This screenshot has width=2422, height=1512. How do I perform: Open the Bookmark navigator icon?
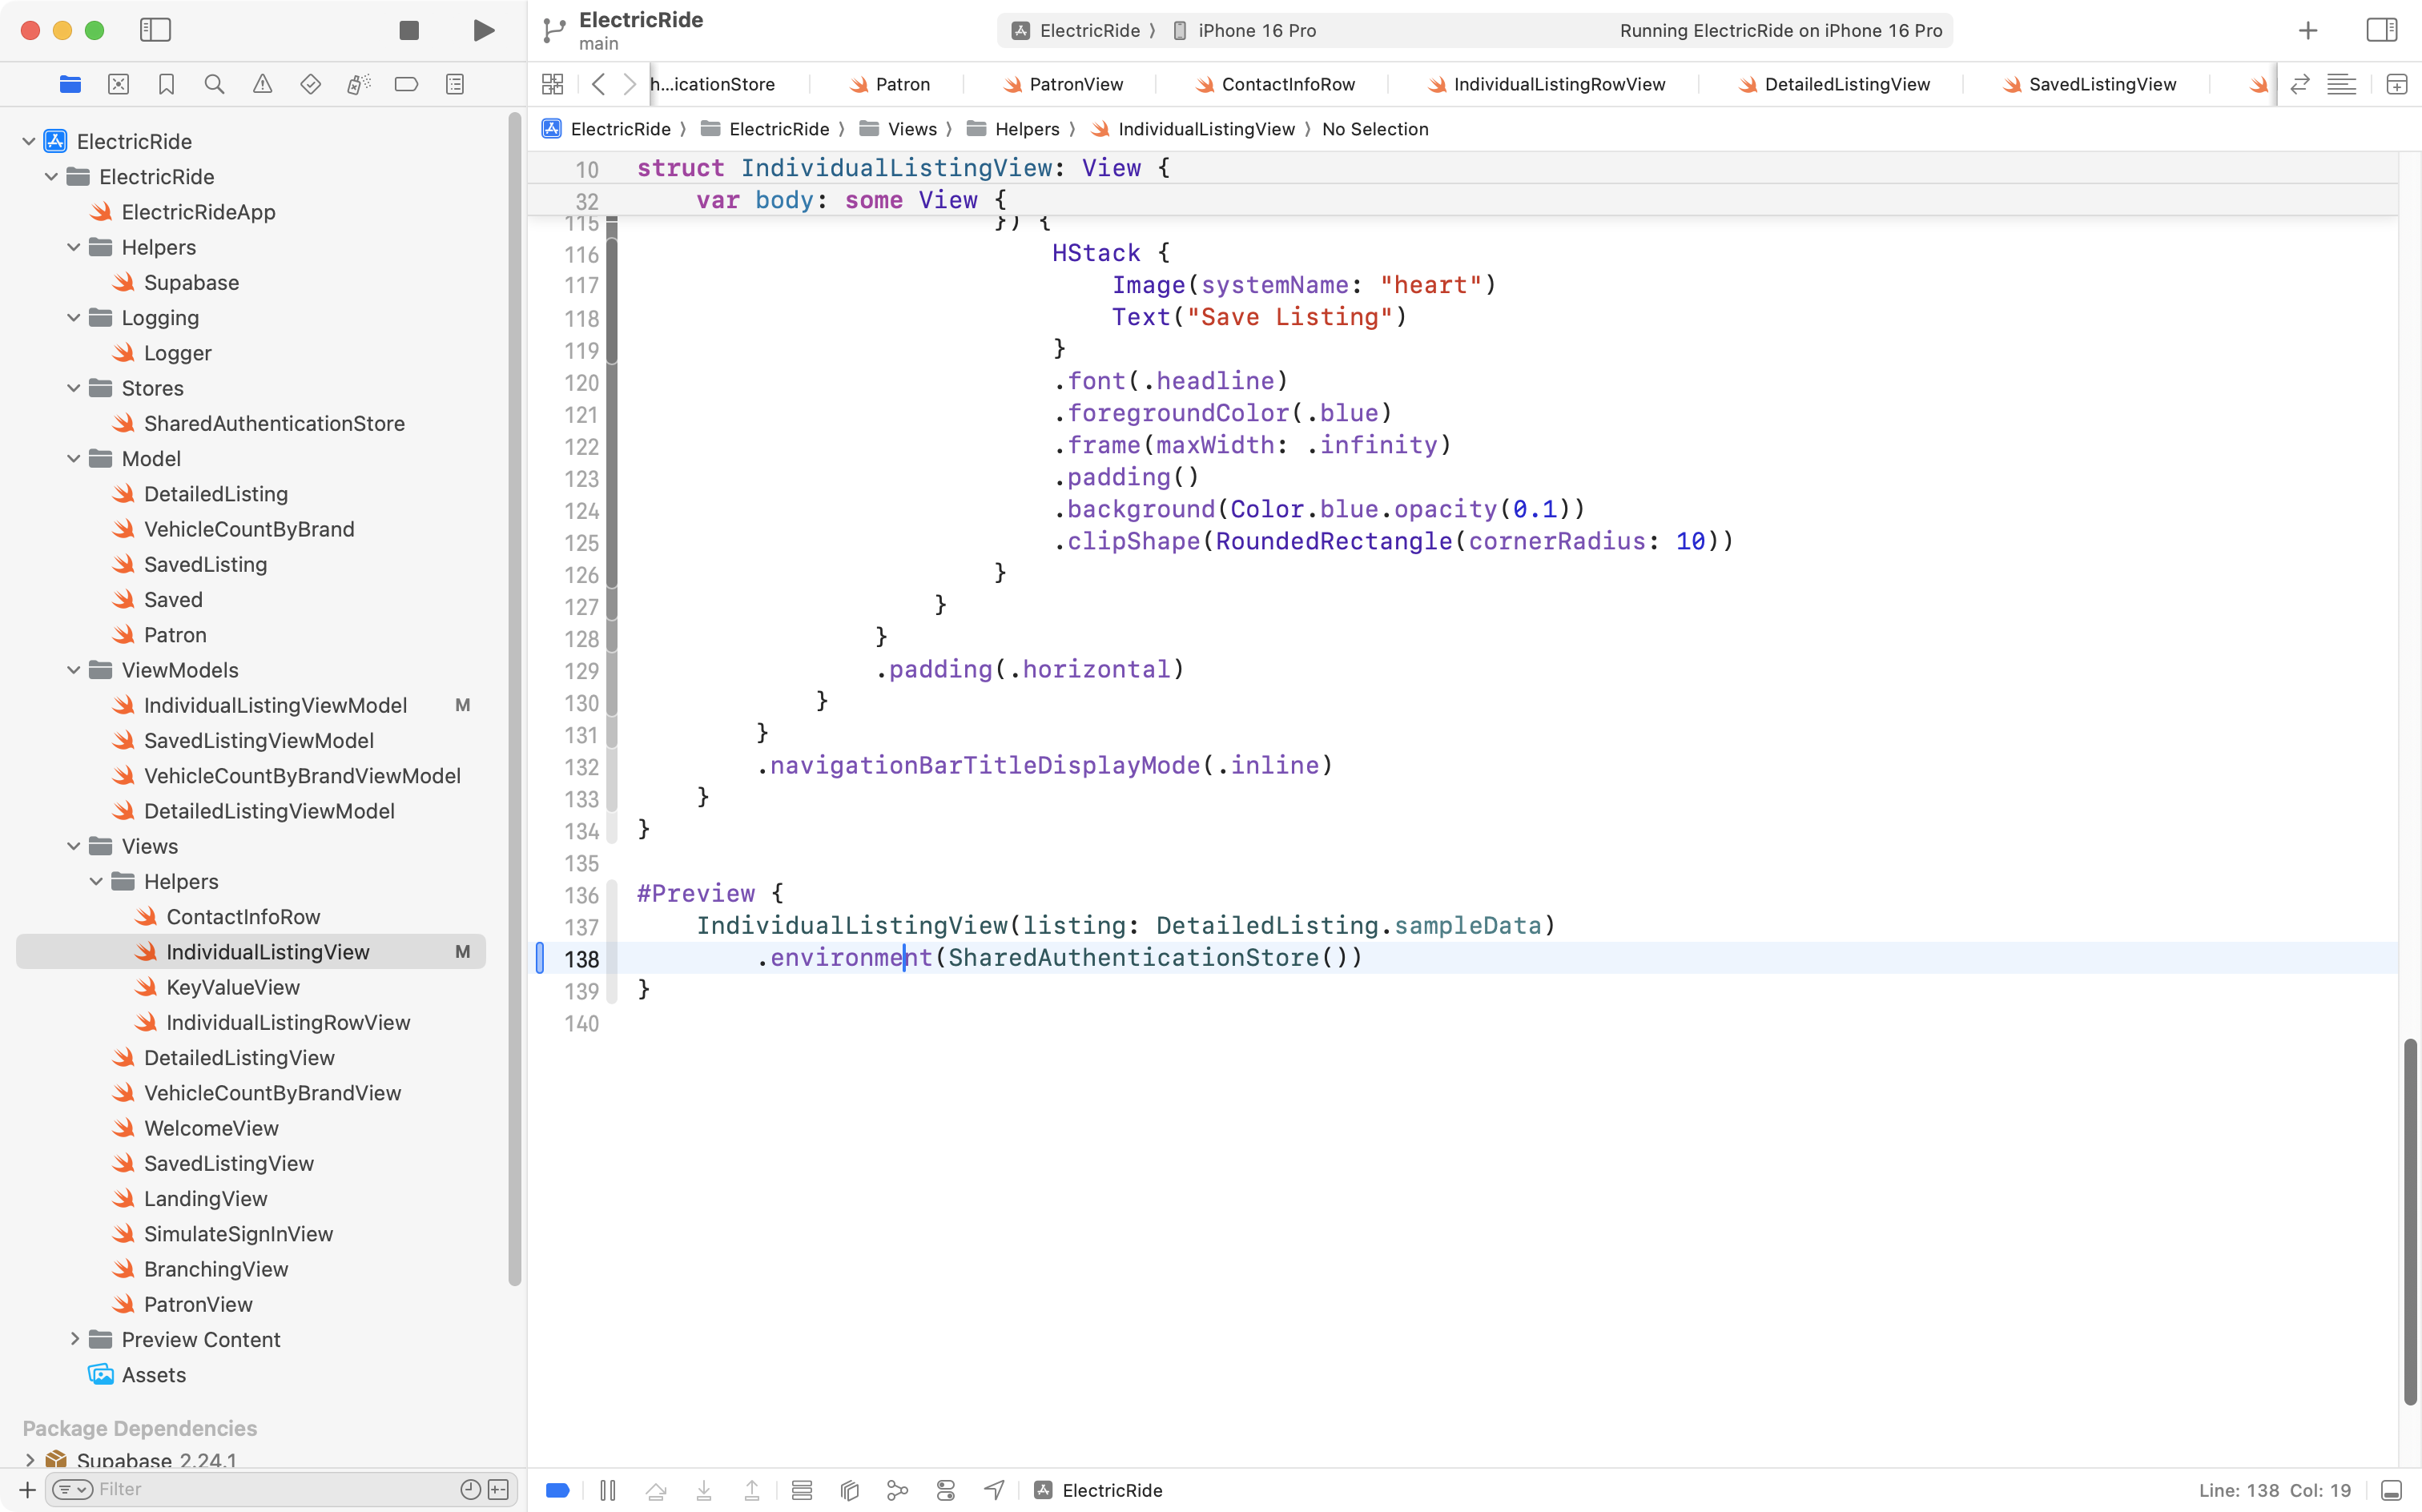point(167,84)
